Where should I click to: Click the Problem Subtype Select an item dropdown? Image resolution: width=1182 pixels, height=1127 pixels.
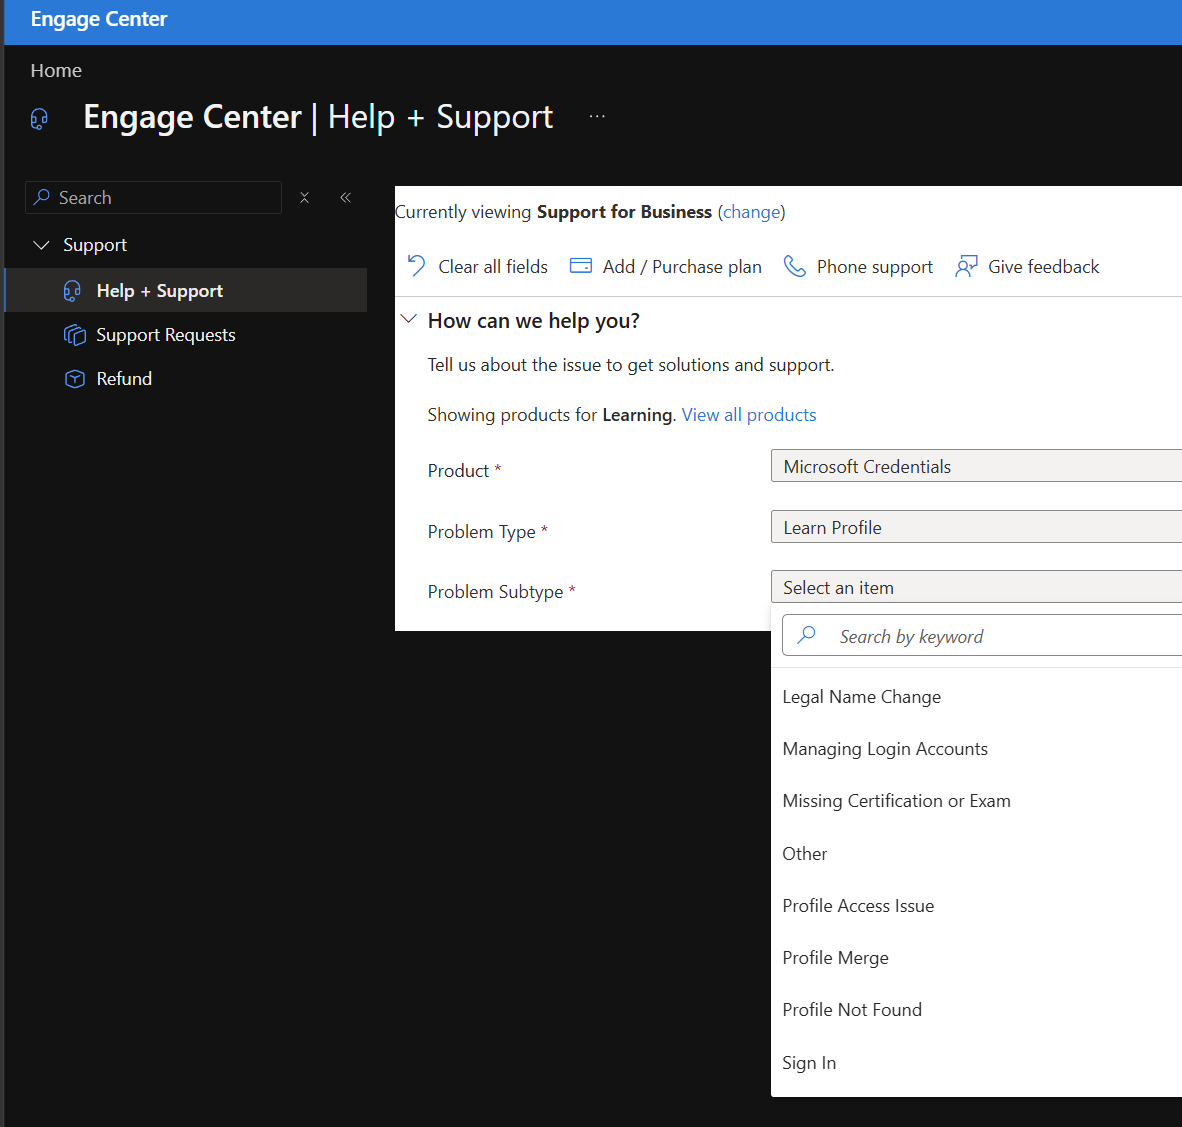[x=976, y=587]
